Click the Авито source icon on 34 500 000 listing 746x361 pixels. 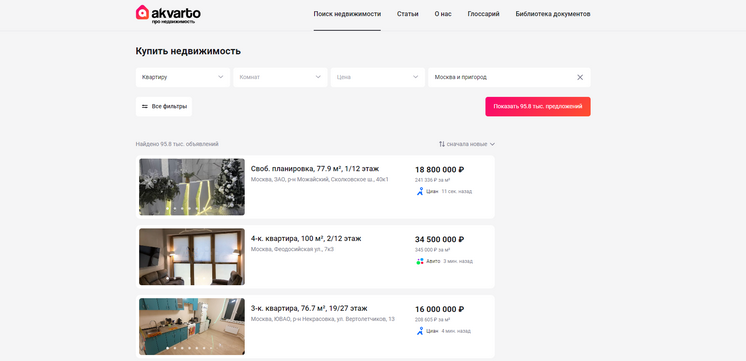coord(420,261)
